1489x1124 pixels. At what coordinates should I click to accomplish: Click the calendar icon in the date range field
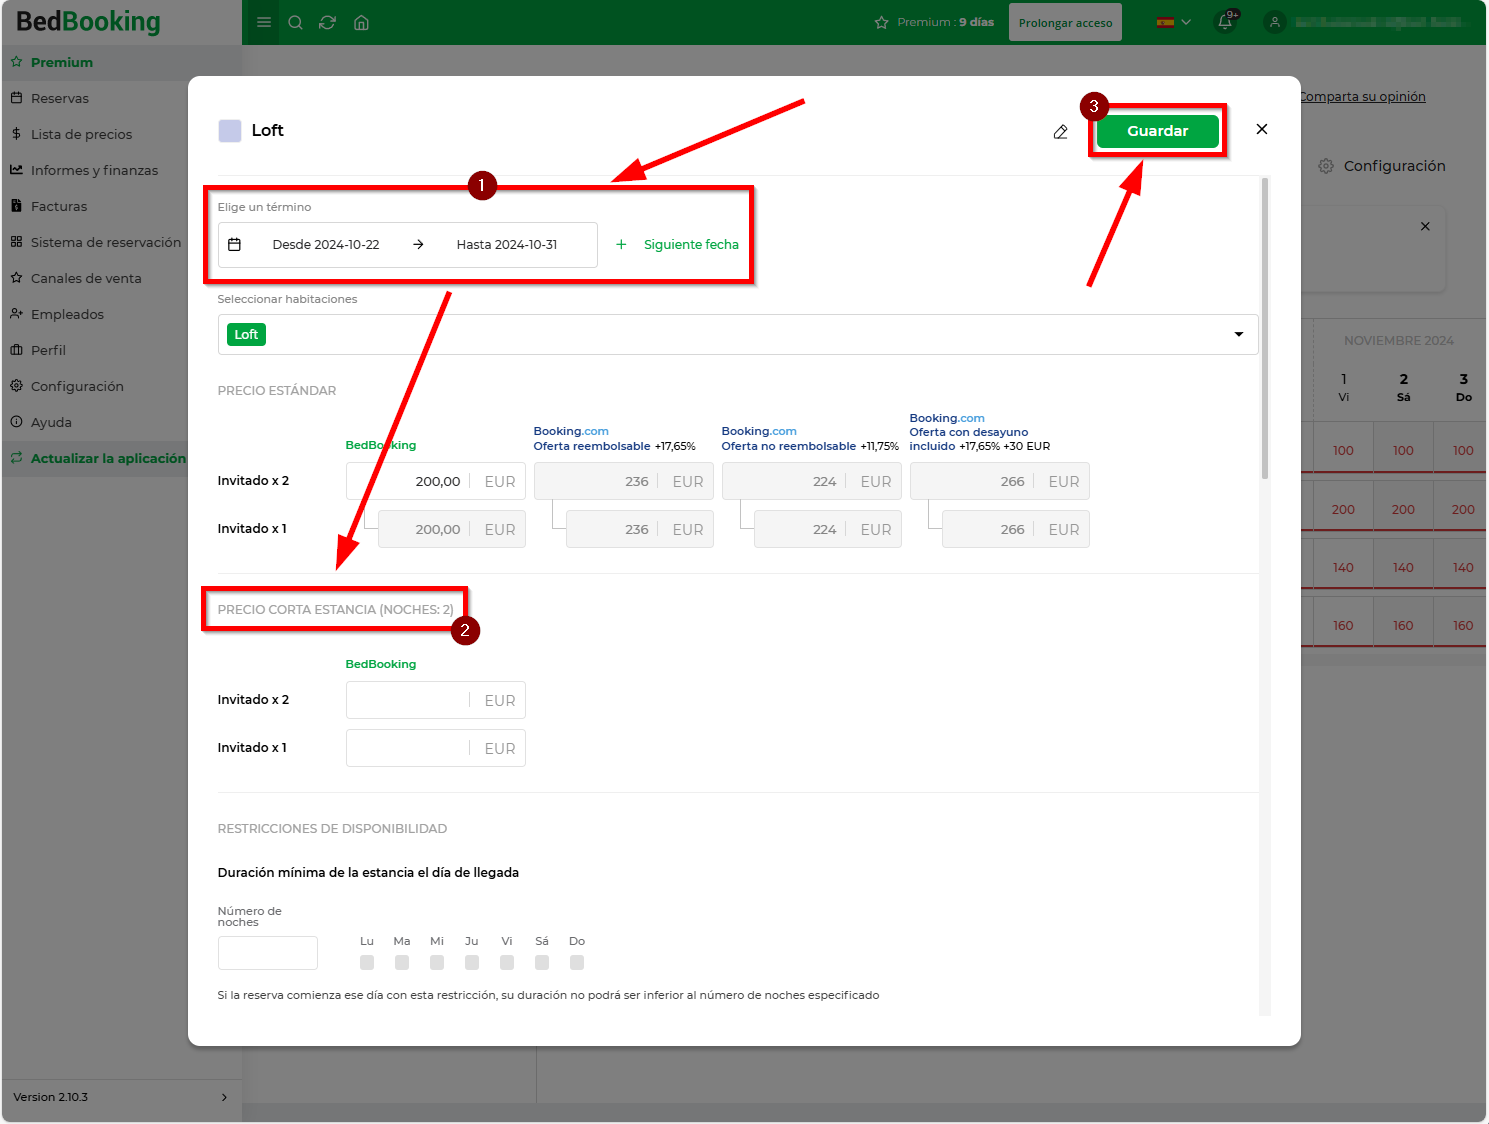pyautogui.click(x=235, y=244)
